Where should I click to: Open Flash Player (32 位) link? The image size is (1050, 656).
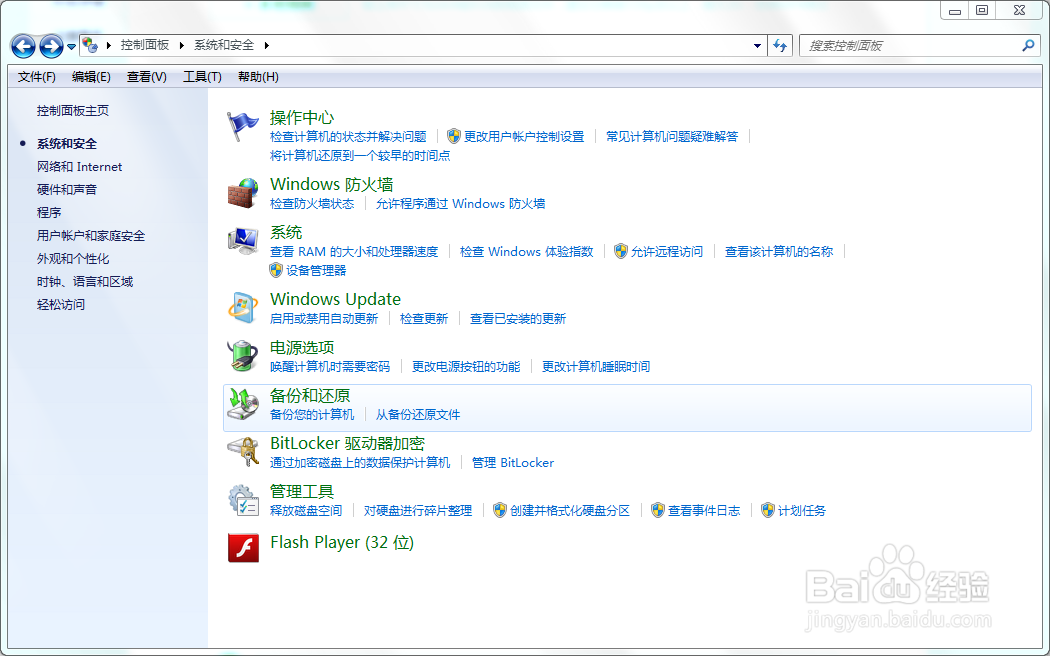point(342,542)
